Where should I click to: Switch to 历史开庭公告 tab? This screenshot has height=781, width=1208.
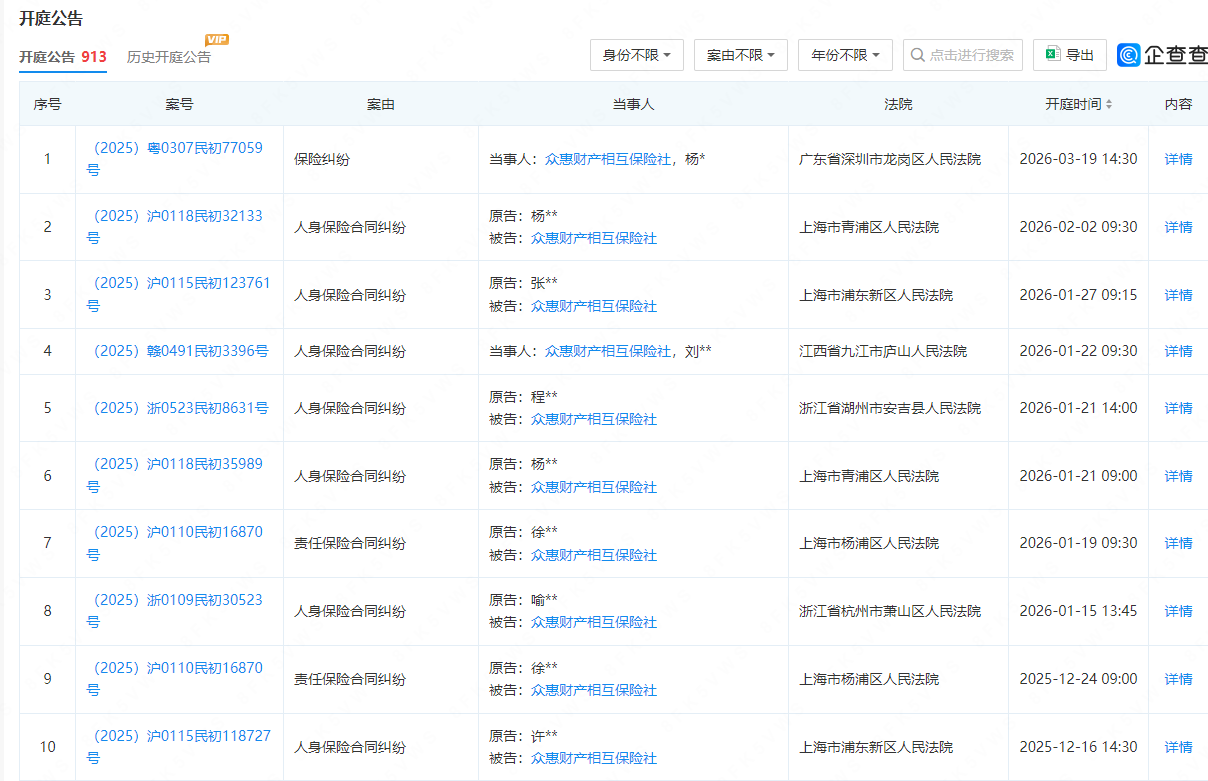168,57
